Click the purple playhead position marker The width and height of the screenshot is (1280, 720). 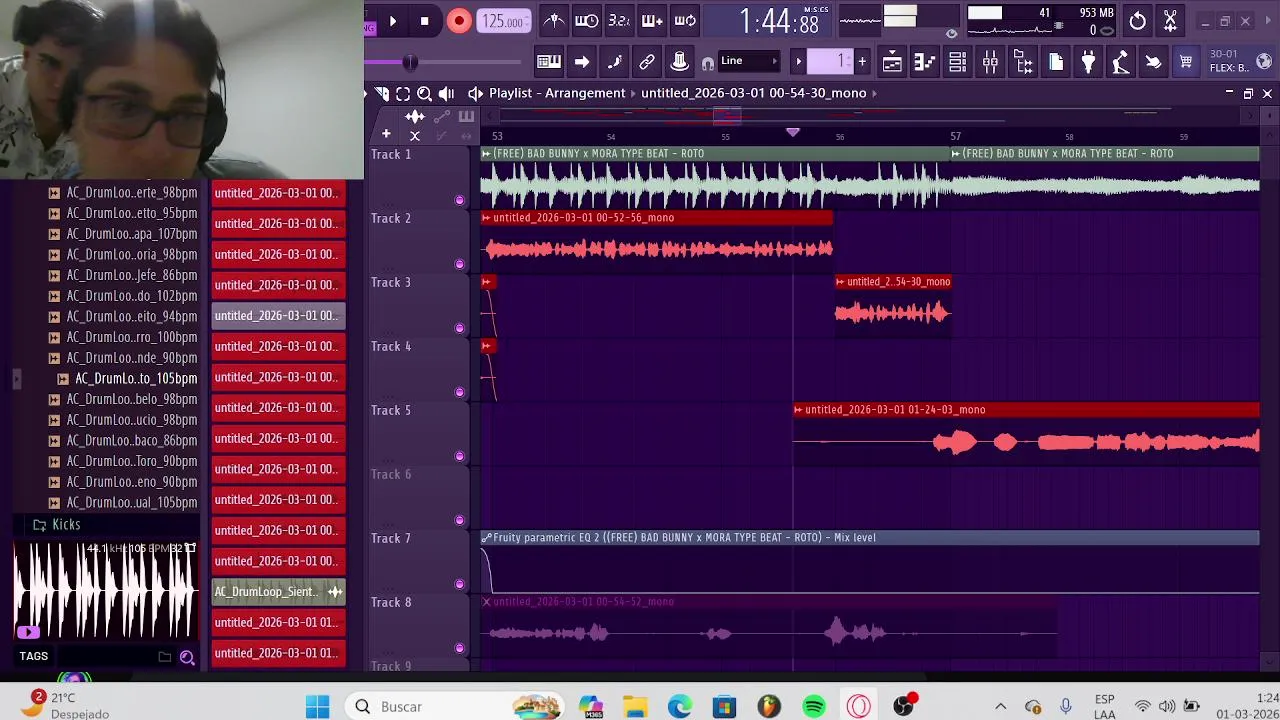(x=792, y=132)
